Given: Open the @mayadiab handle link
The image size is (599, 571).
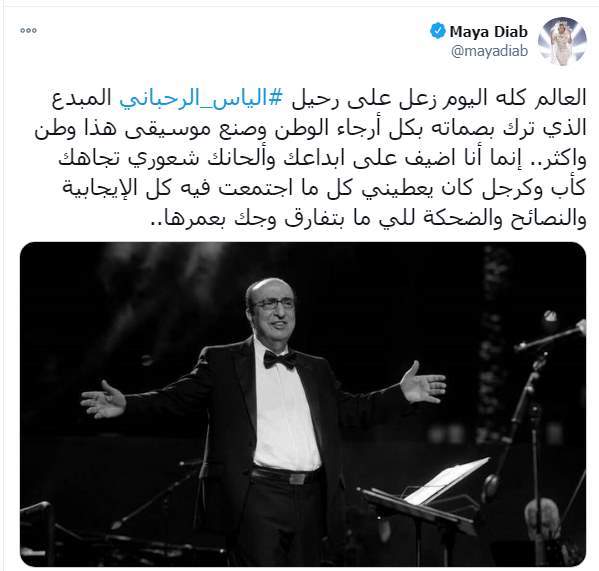Looking at the screenshot, I should tap(489, 51).
